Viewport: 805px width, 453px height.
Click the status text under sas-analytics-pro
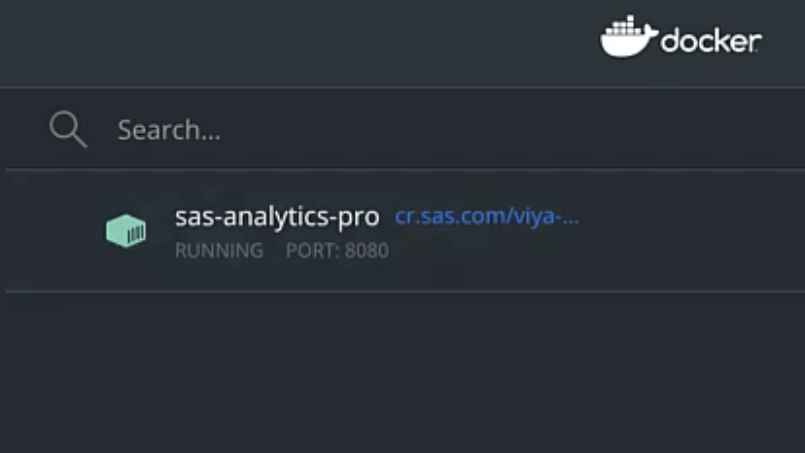(x=219, y=250)
